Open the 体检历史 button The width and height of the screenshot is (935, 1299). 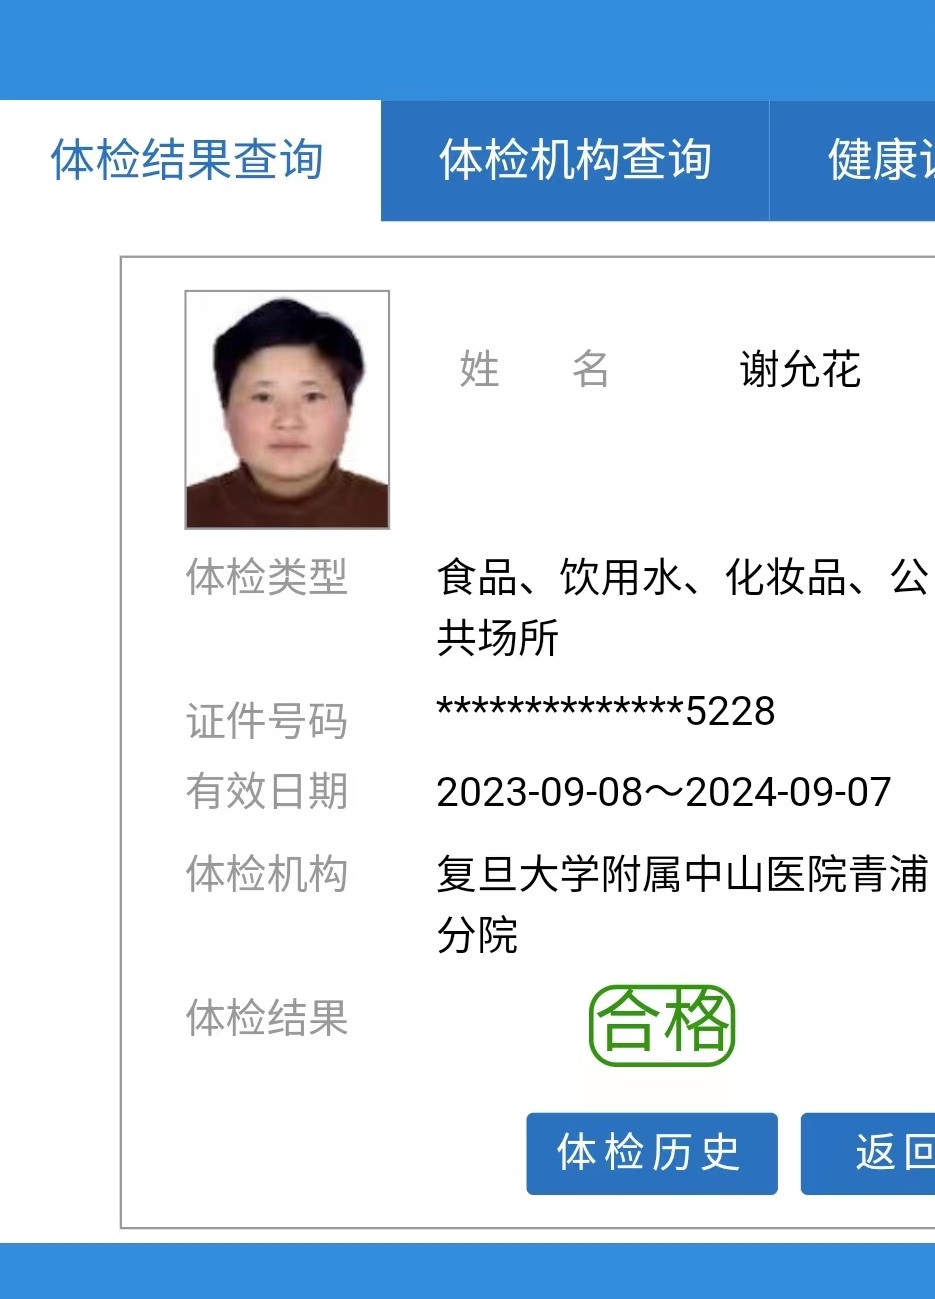pyautogui.click(x=651, y=1153)
